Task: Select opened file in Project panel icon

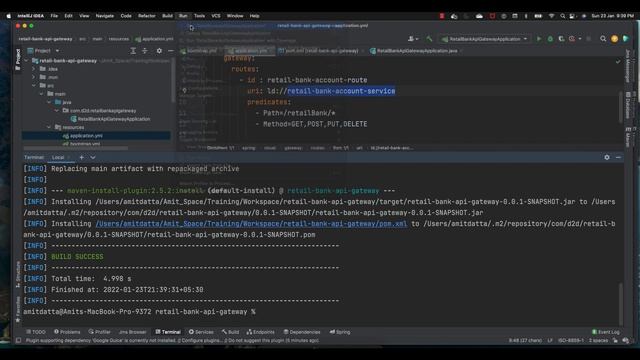Action: click(133, 51)
